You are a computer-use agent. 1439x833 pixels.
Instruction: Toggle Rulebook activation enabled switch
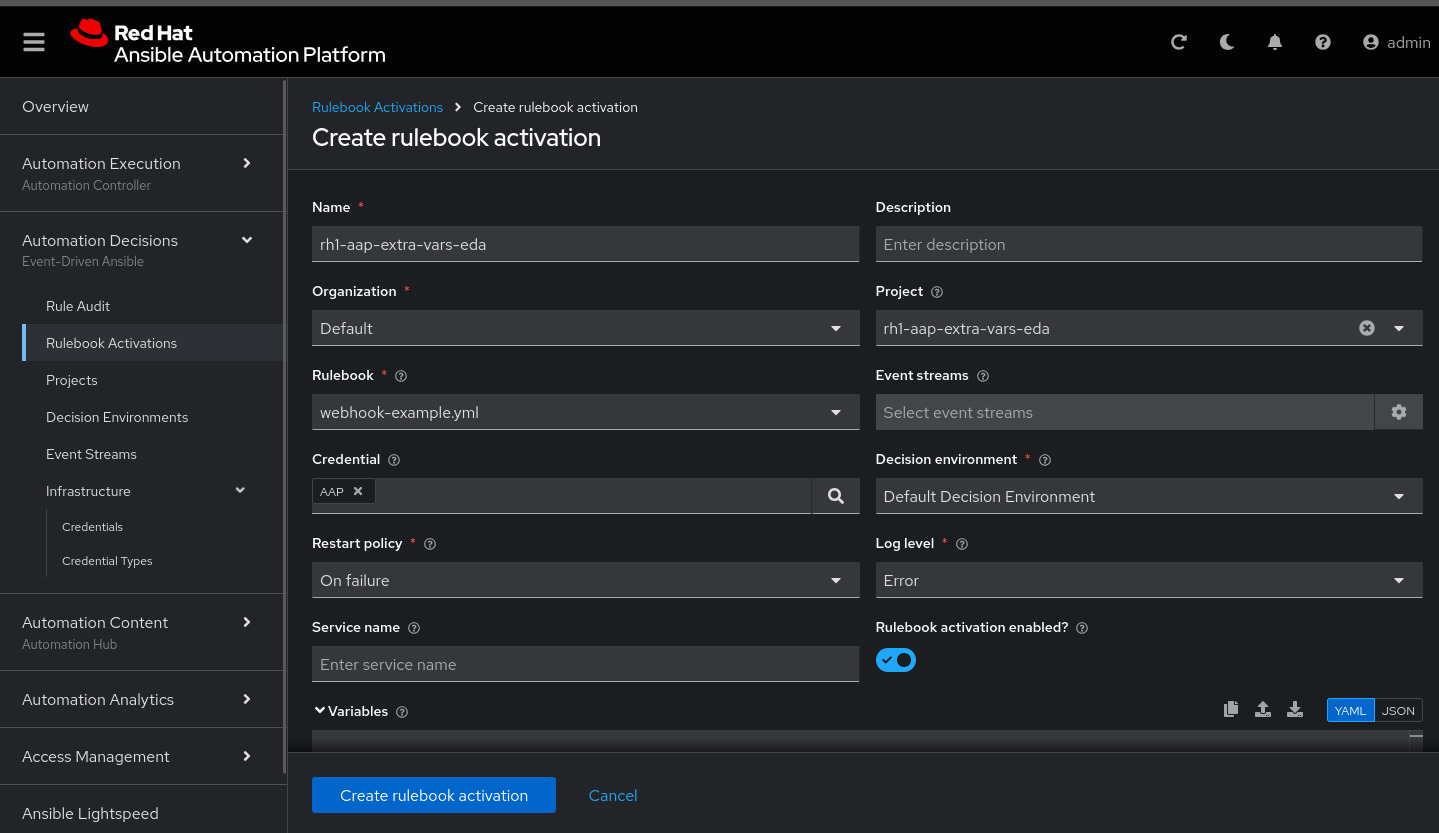(896, 660)
